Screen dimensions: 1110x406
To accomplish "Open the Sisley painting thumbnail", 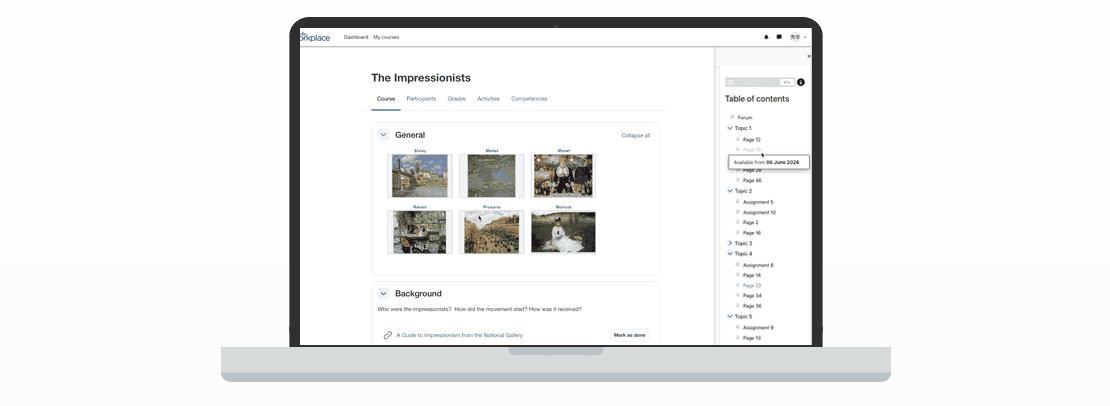I will pyautogui.click(x=420, y=176).
